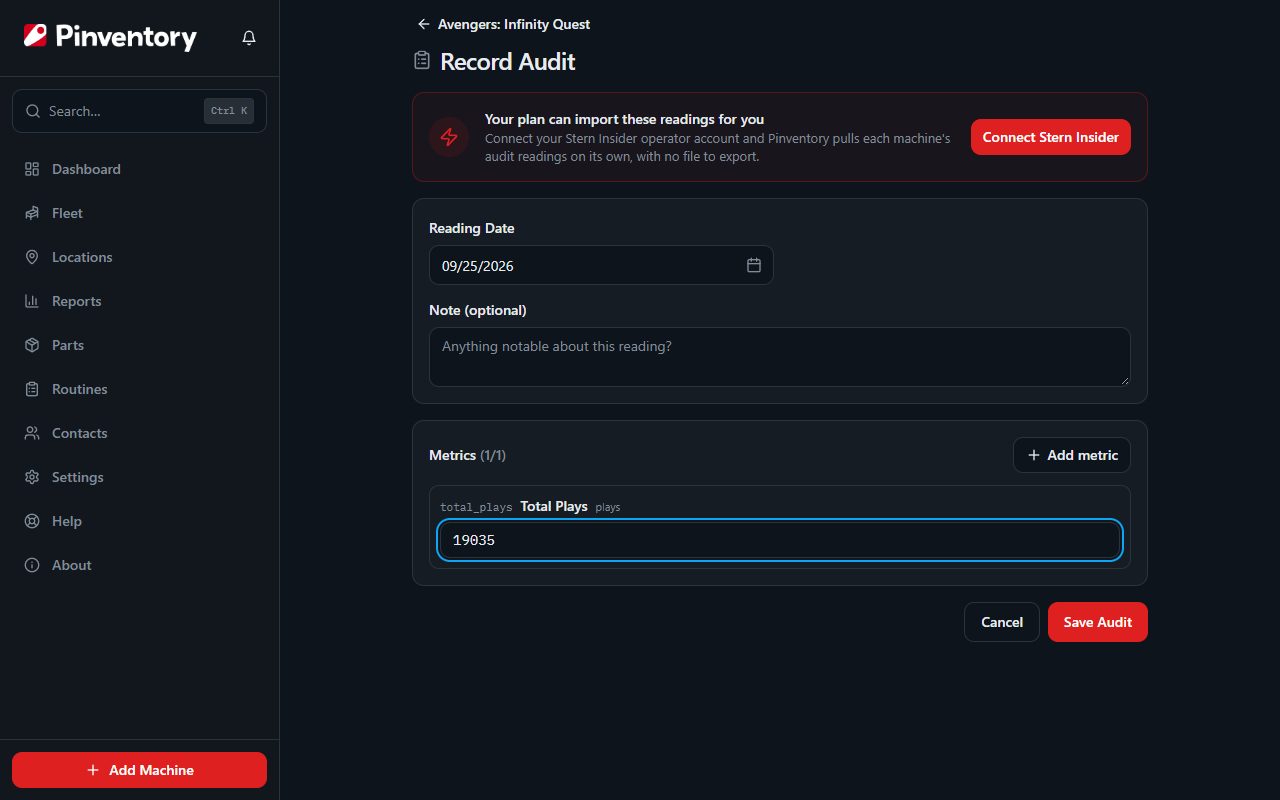
Task: Click the Contacts people icon
Action: pyautogui.click(x=32, y=433)
